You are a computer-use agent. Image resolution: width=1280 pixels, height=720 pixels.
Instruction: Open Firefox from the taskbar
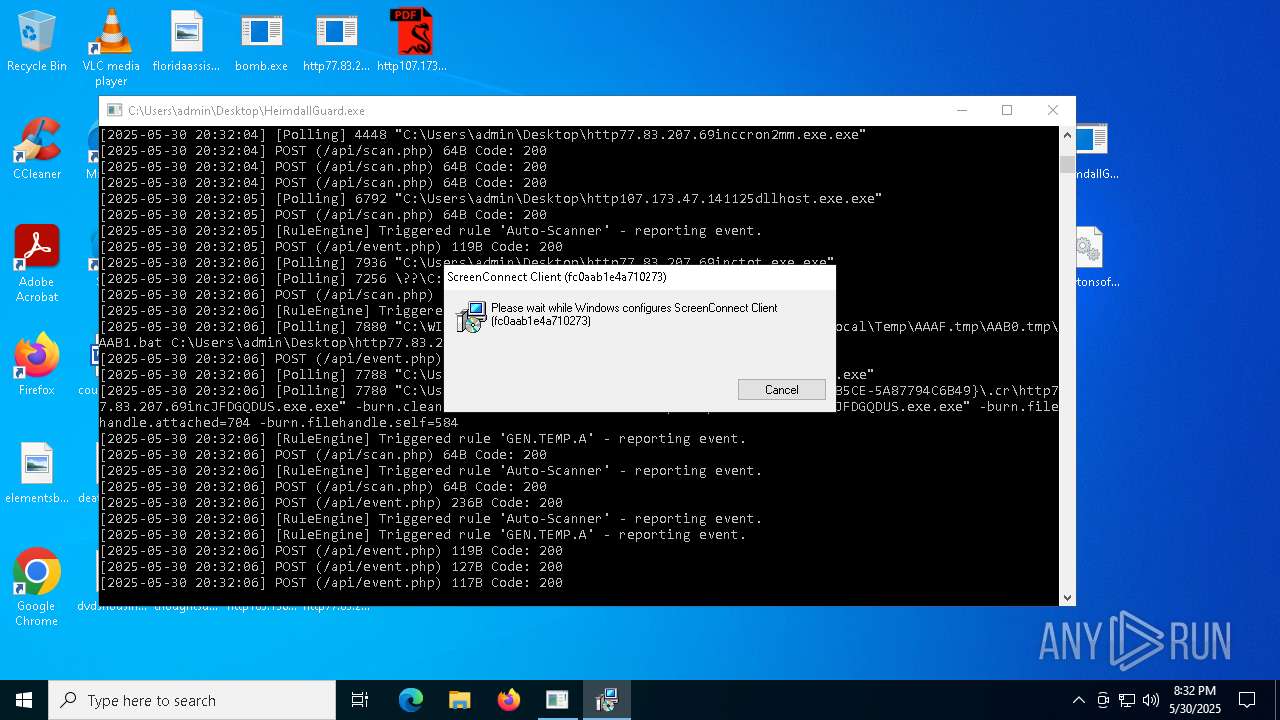pos(508,700)
